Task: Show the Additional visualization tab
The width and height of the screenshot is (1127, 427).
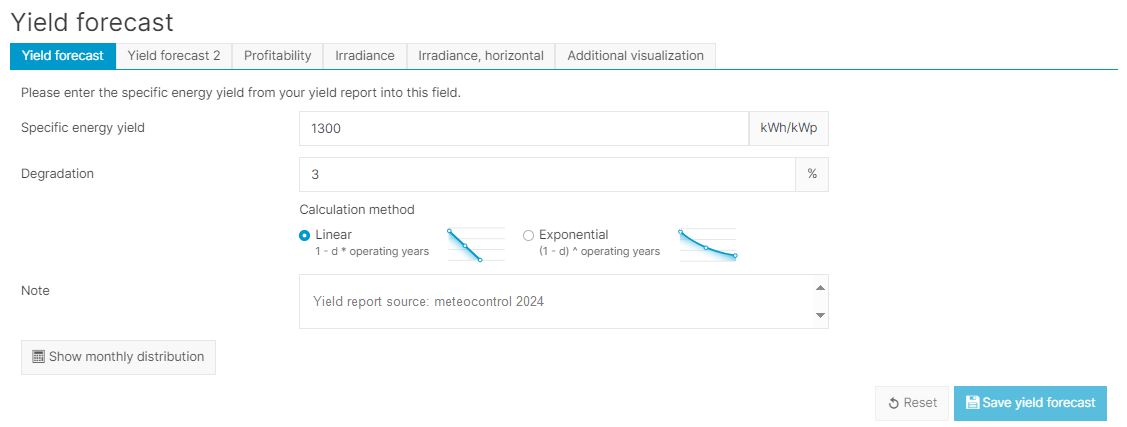Action: [635, 56]
